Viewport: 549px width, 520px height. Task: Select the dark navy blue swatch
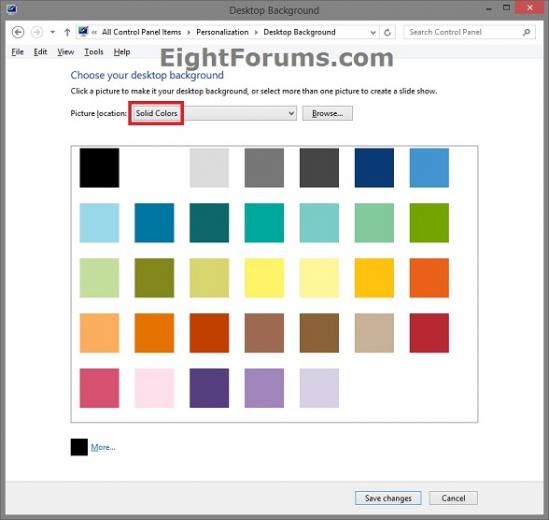tap(374, 168)
